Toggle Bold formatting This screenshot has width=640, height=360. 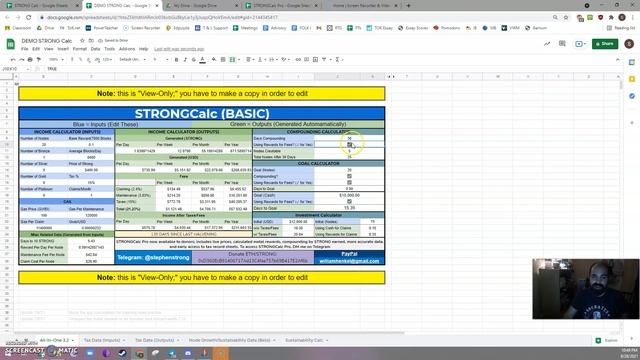(x=176, y=60)
